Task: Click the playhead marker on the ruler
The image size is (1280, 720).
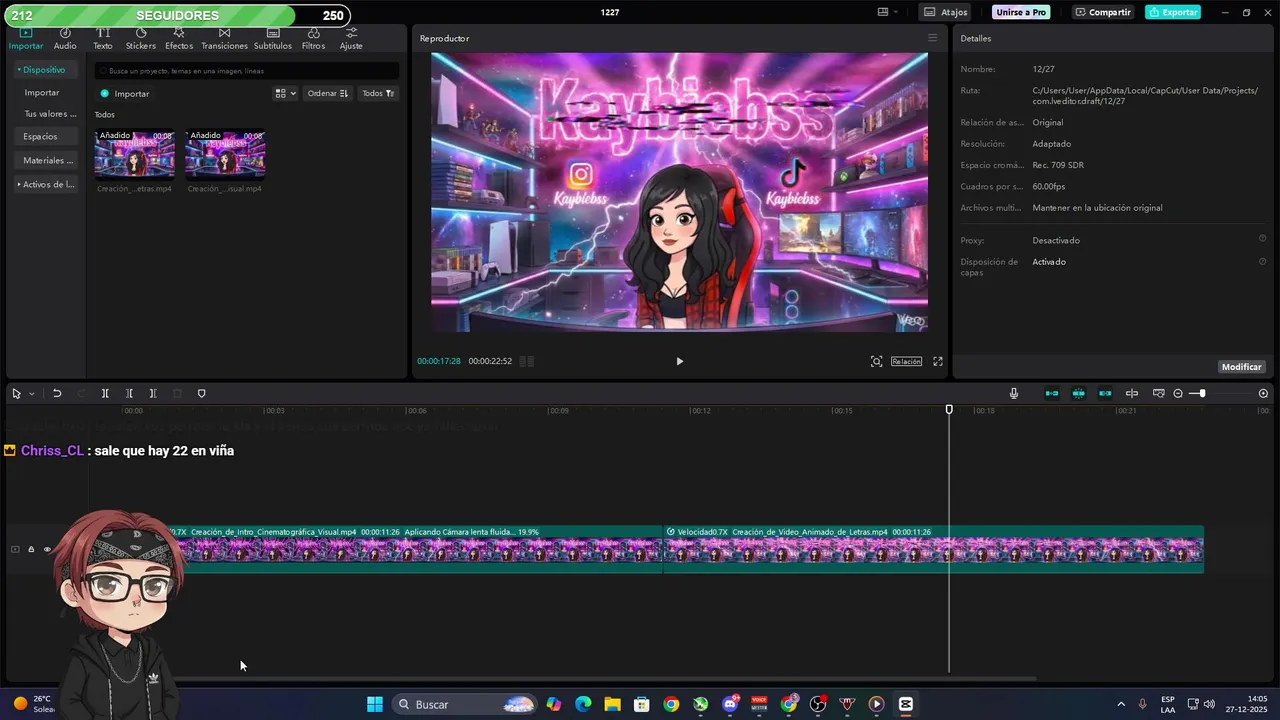Action: tap(949, 409)
